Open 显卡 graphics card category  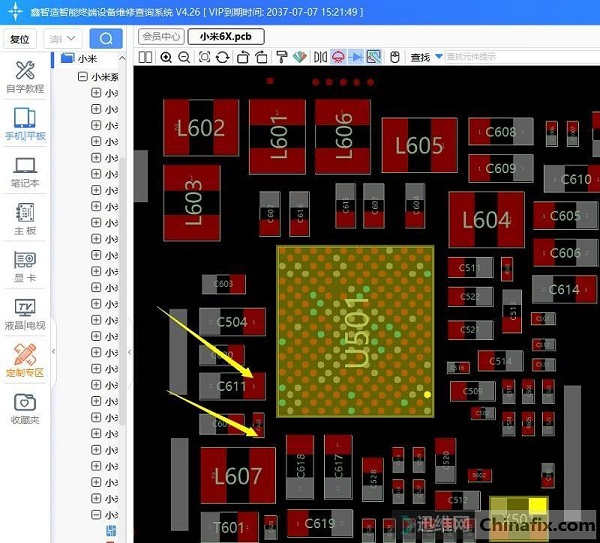(x=26, y=265)
